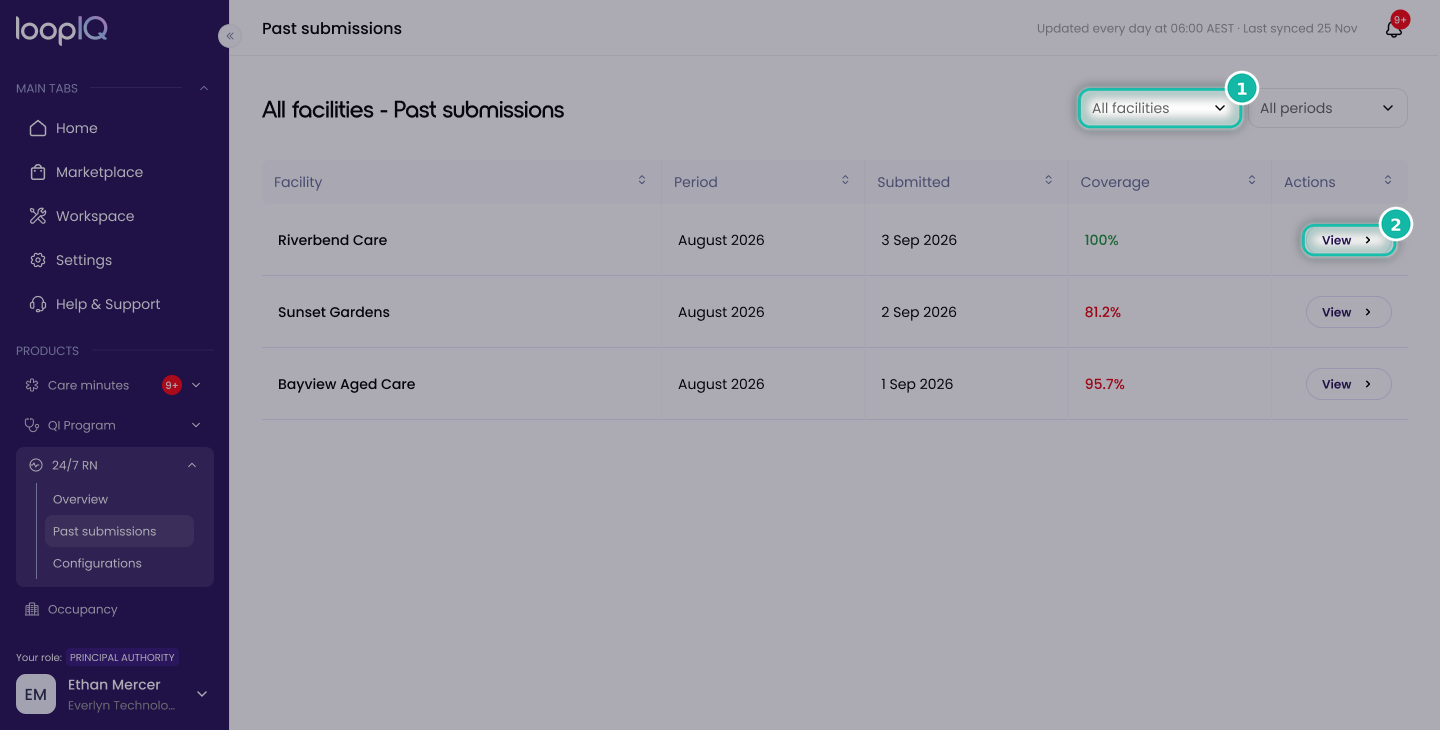This screenshot has width=1440, height=730.
Task: Click the EM user avatar
Action: [x=36, y=694]
